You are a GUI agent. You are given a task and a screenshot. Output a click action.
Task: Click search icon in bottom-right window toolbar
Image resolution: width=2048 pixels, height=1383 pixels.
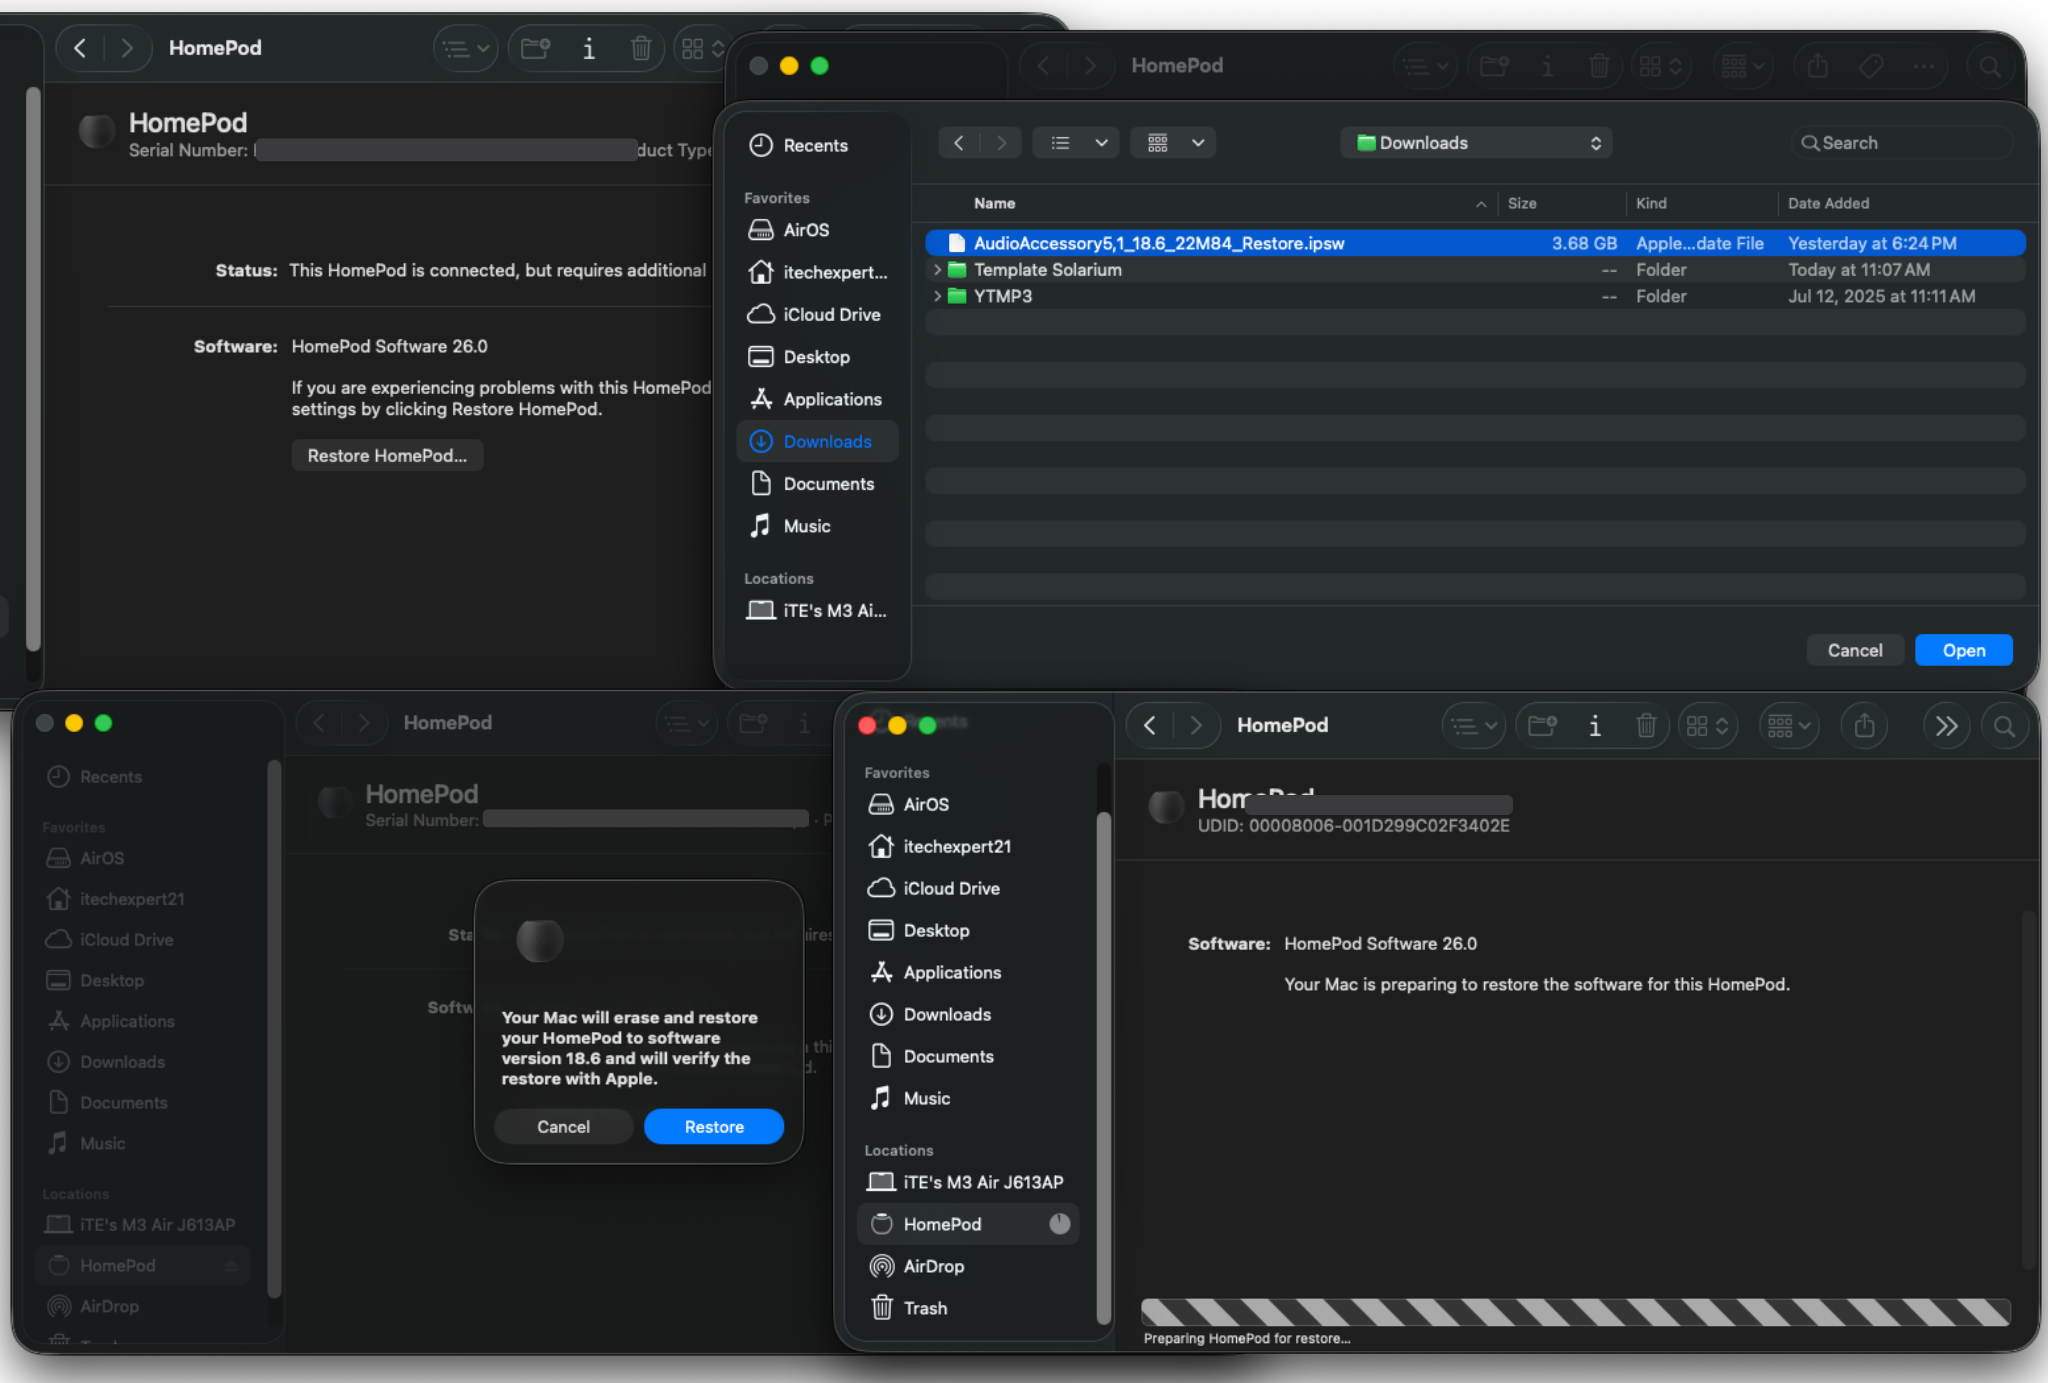click(x=2004, y=725)
